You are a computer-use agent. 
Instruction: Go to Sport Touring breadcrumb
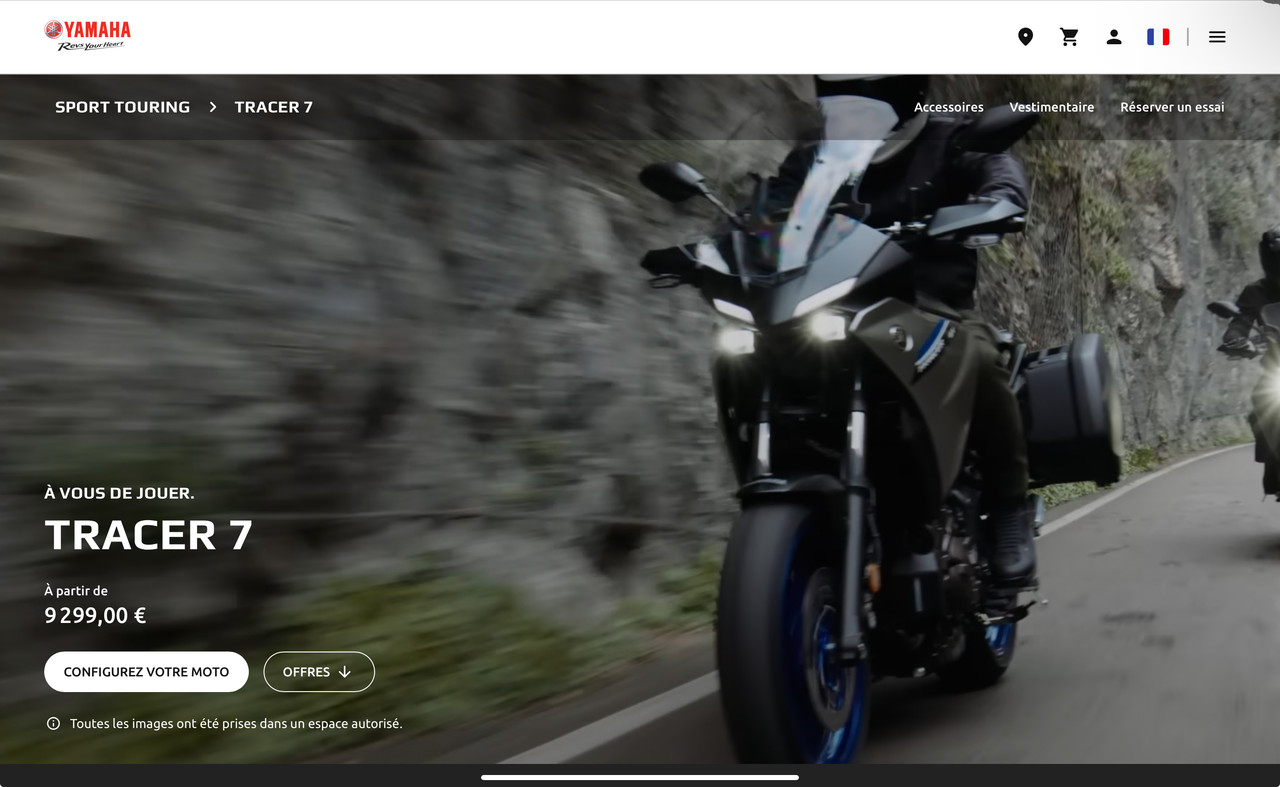[x=122, y=107]
